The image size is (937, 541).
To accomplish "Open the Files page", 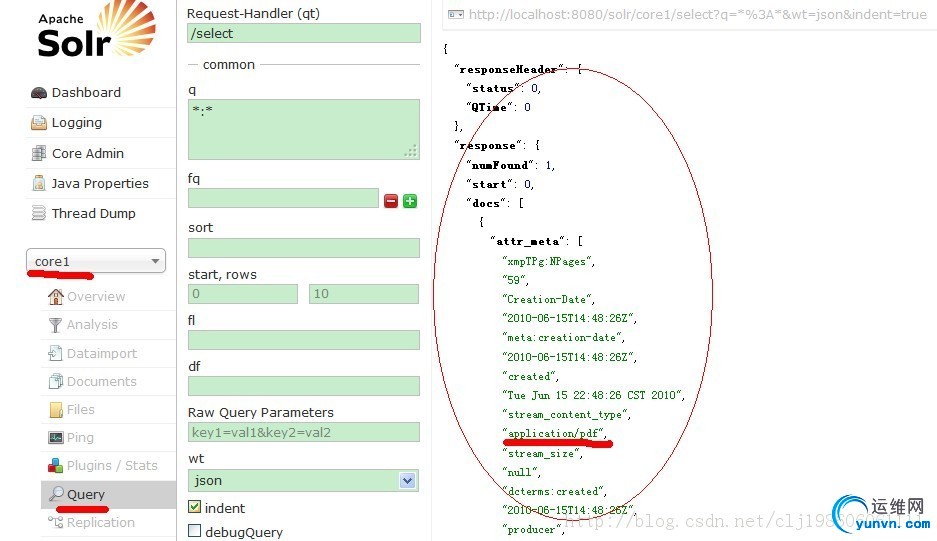I will 81,409.
